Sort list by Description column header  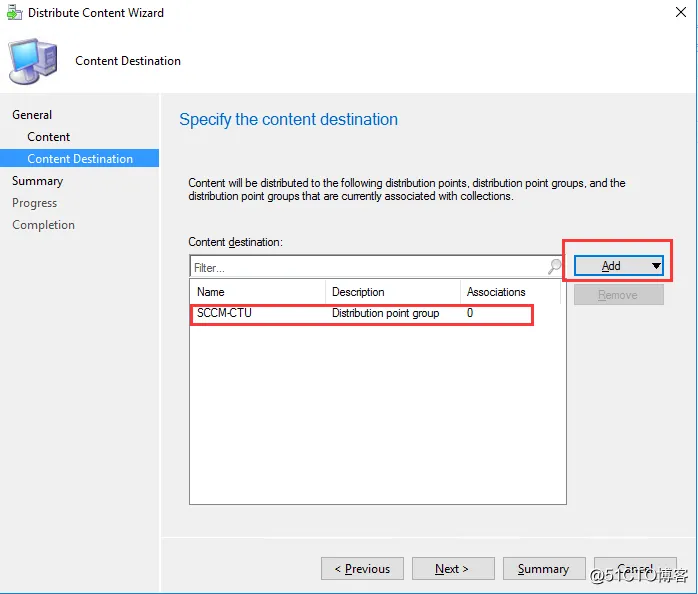[393, 292]
